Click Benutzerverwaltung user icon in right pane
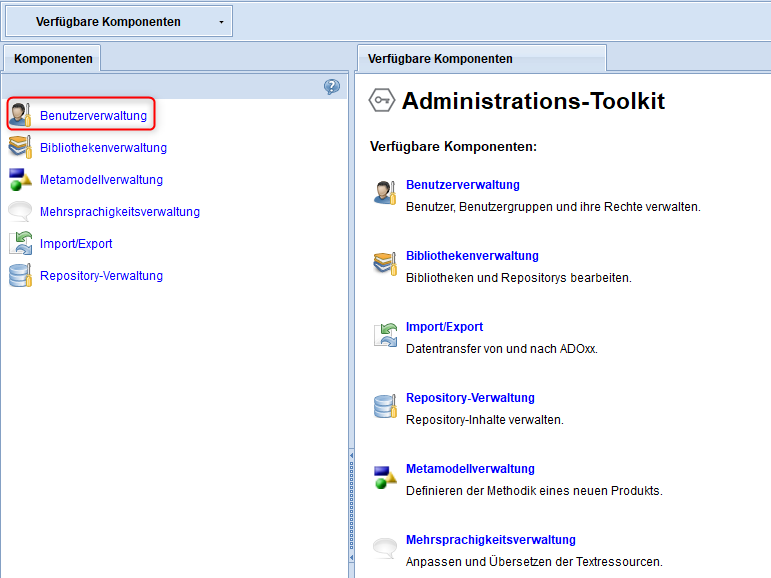Image resolution: width=771 pixels, height=578 pixels. [385, 192]
